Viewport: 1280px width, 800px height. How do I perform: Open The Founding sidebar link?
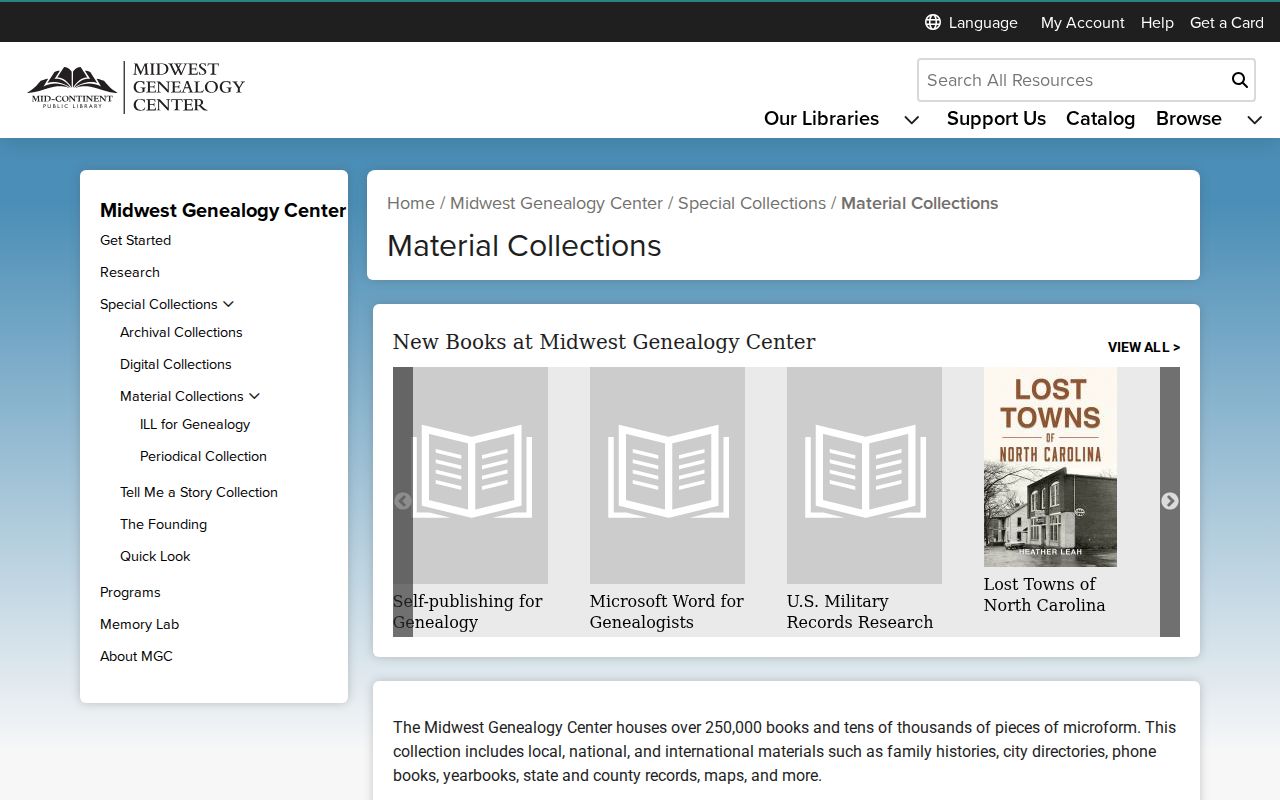(163, 524)
